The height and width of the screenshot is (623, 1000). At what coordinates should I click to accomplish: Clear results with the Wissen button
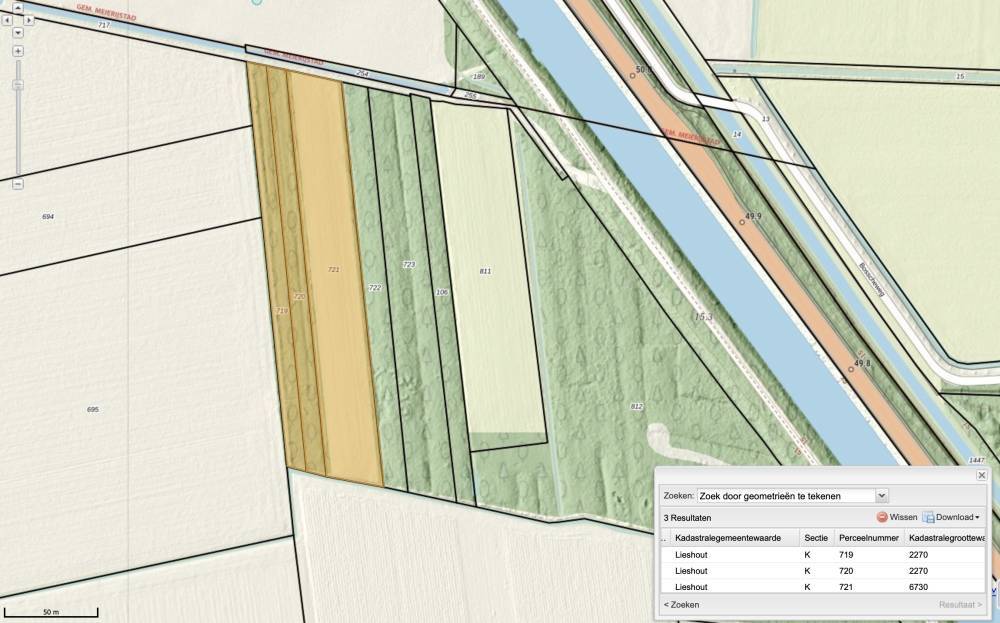pos(897,517)
